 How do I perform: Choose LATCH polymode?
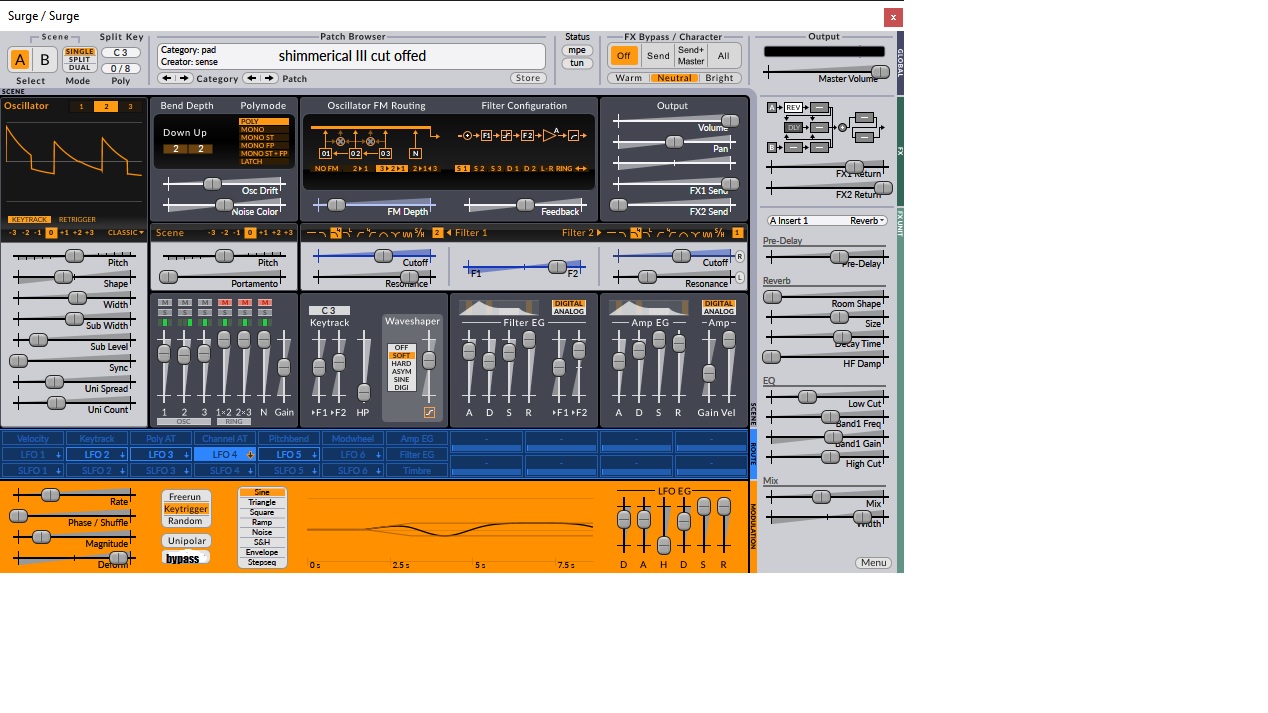(x=264, y=162)
